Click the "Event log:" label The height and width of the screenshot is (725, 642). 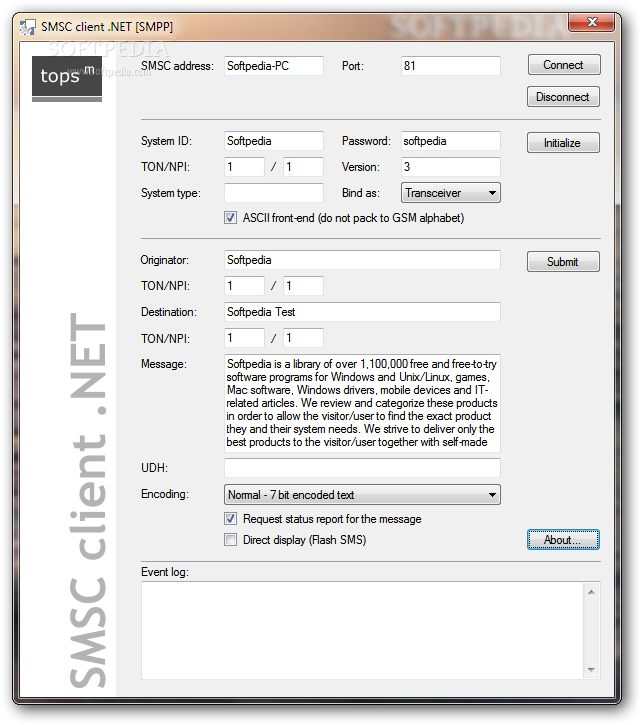tap(165, 572)
